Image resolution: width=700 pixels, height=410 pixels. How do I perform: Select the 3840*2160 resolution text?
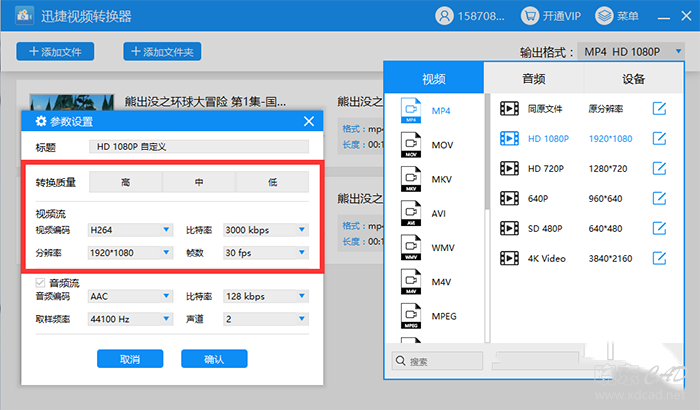[x=610, y=258]
